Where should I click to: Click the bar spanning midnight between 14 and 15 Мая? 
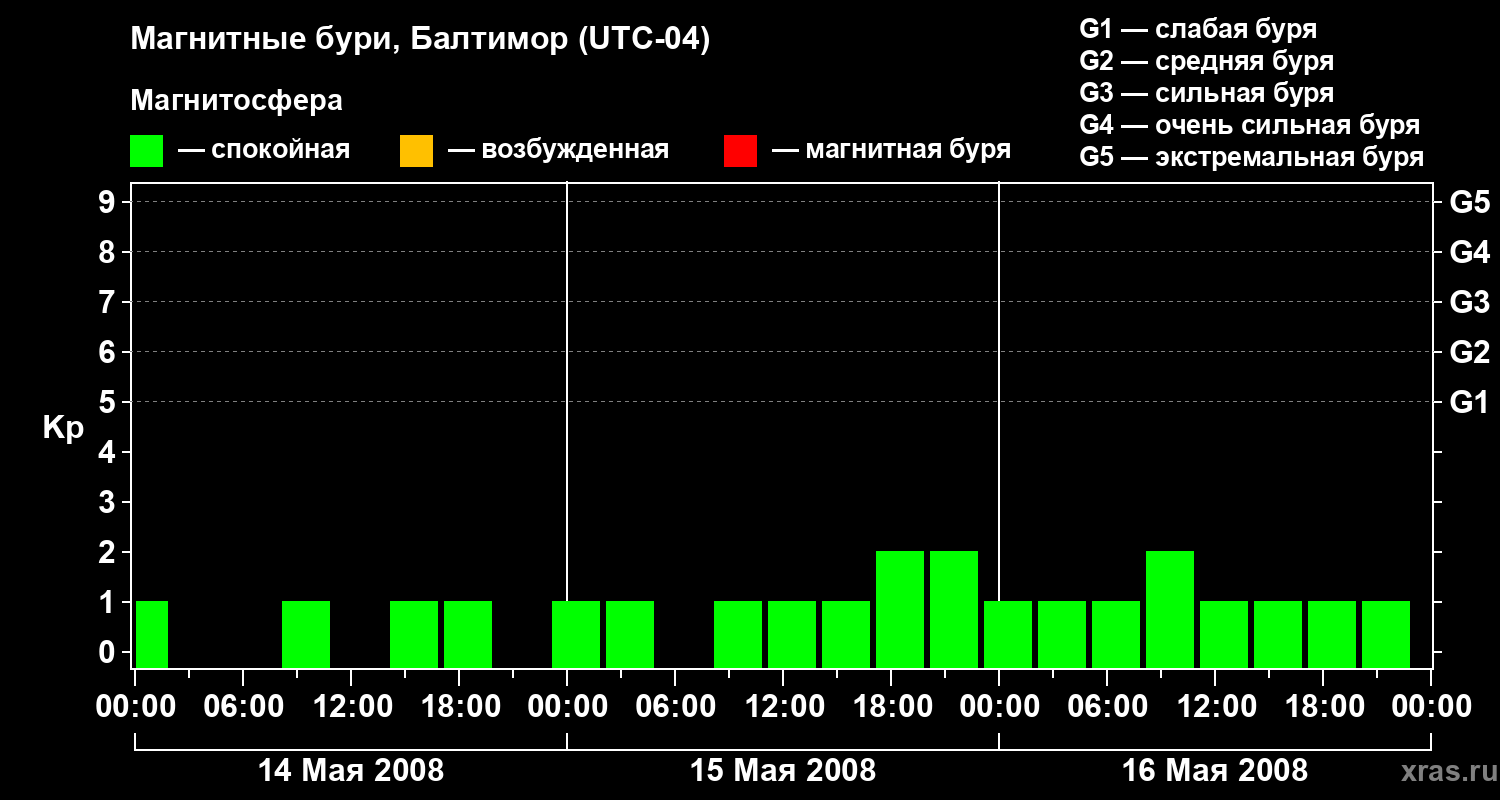point(576,634)
